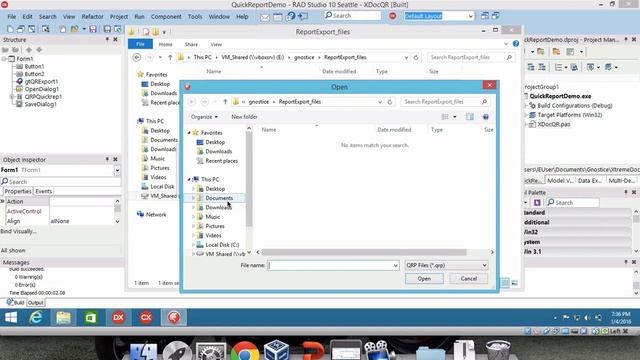Click the File name input field

point(330,265)
